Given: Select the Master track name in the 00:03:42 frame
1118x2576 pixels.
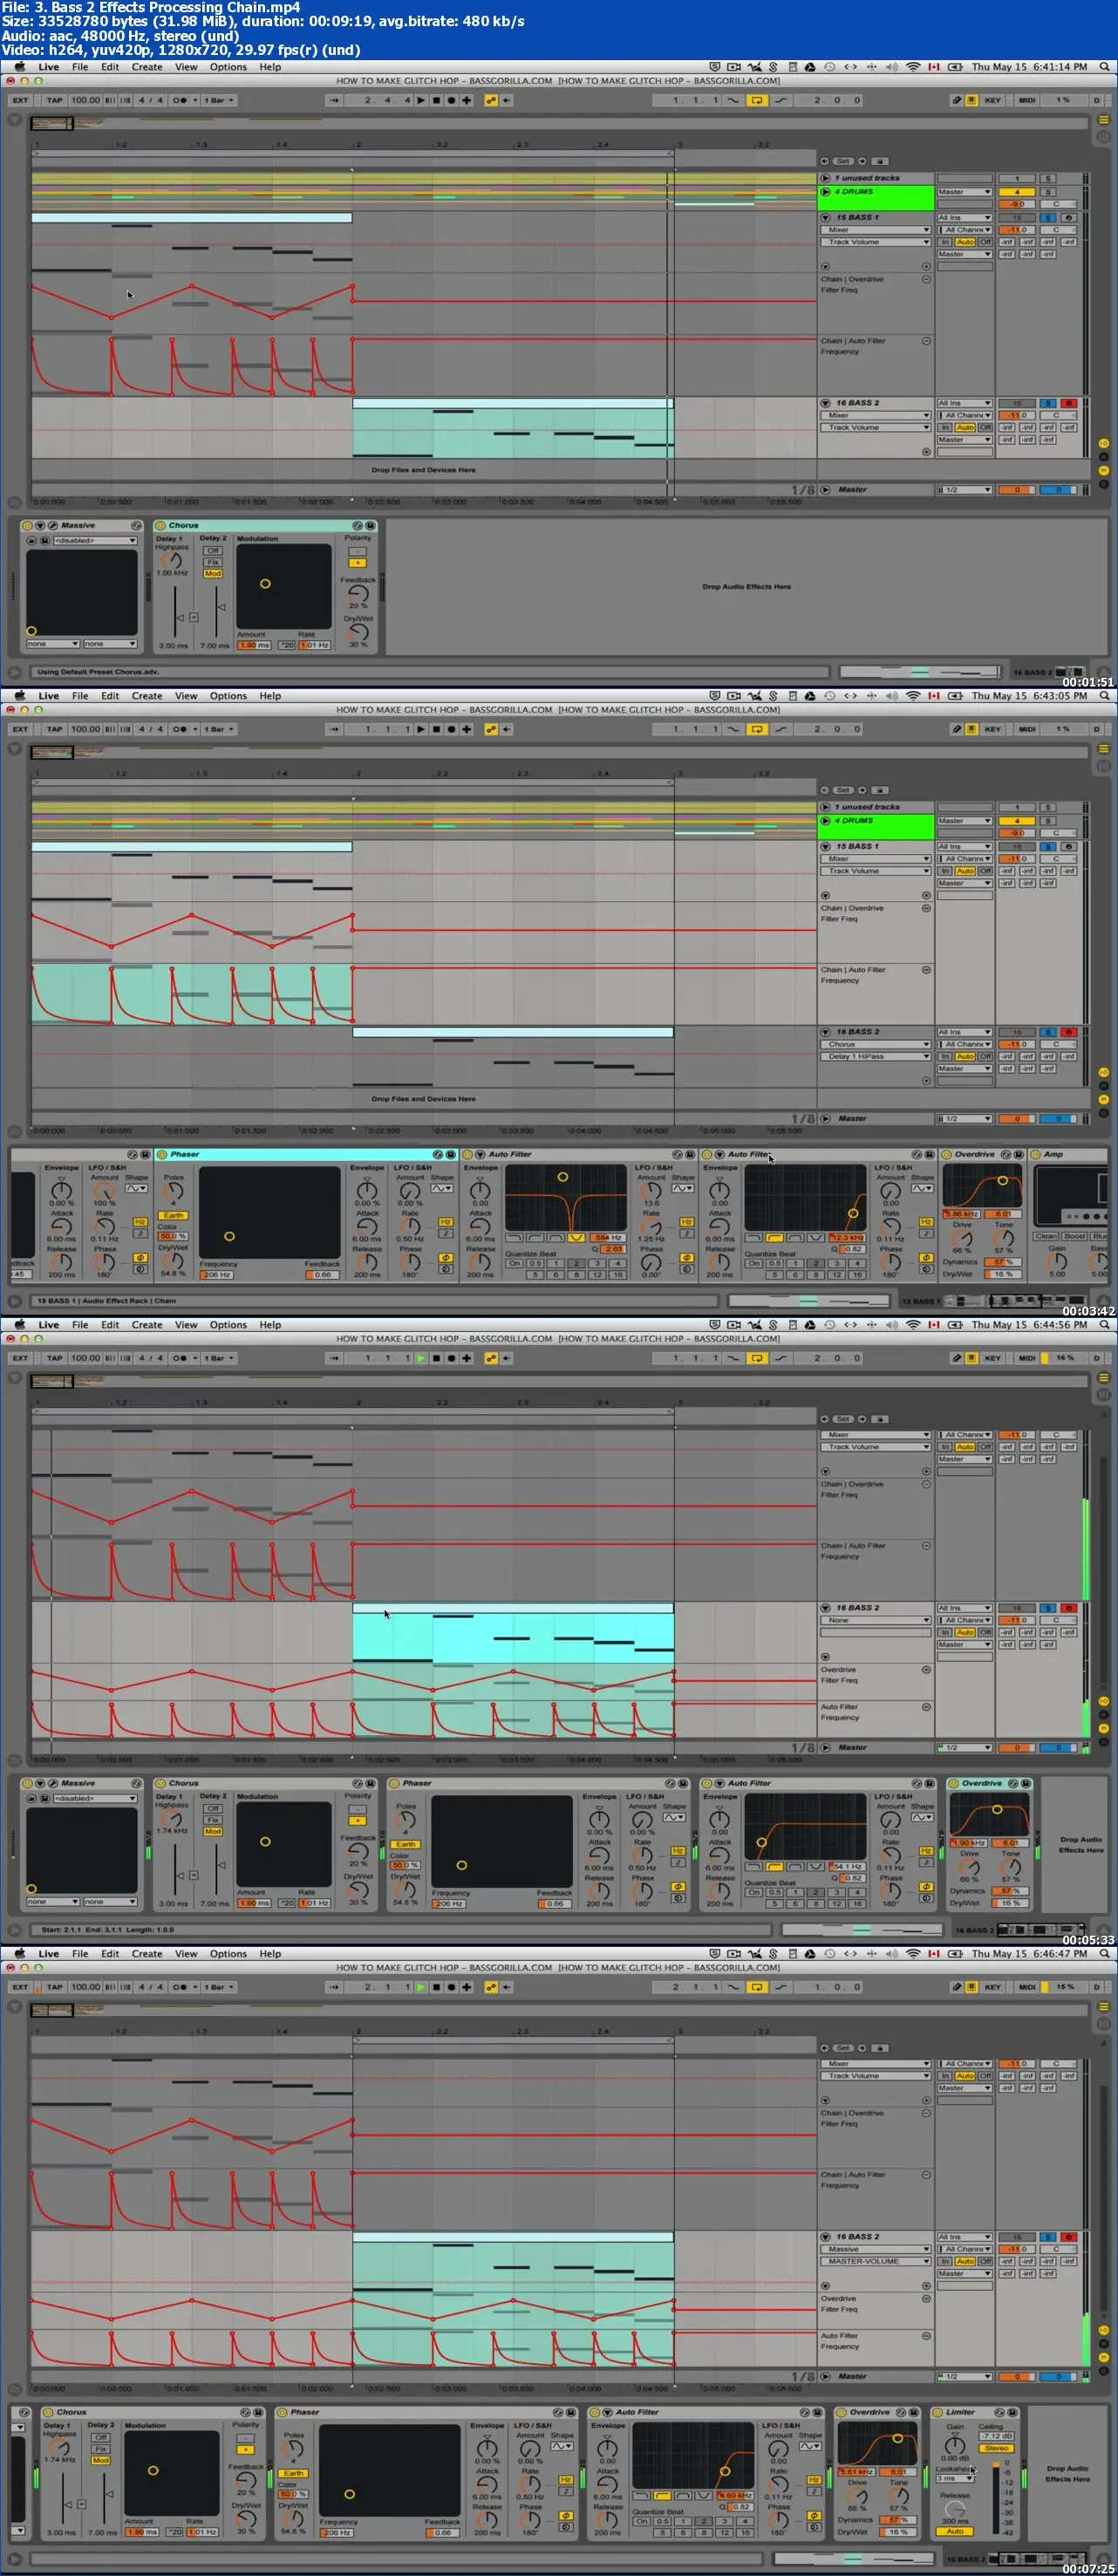Looking at the screenshot, I should [852, 1119].
